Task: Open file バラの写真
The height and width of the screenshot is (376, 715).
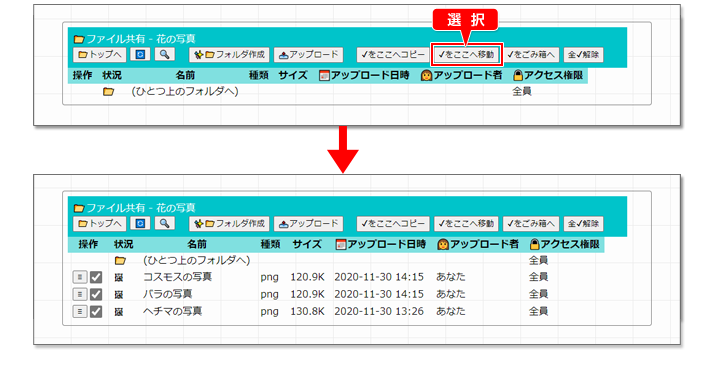Action: pyautogui.click(x=167, y=294)
